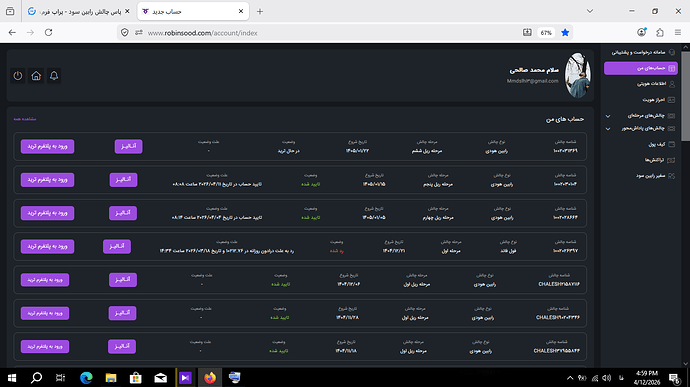Select the active 'حساب جدید' tab
Screen dimensions: 690x387
(x=193, y=11)
